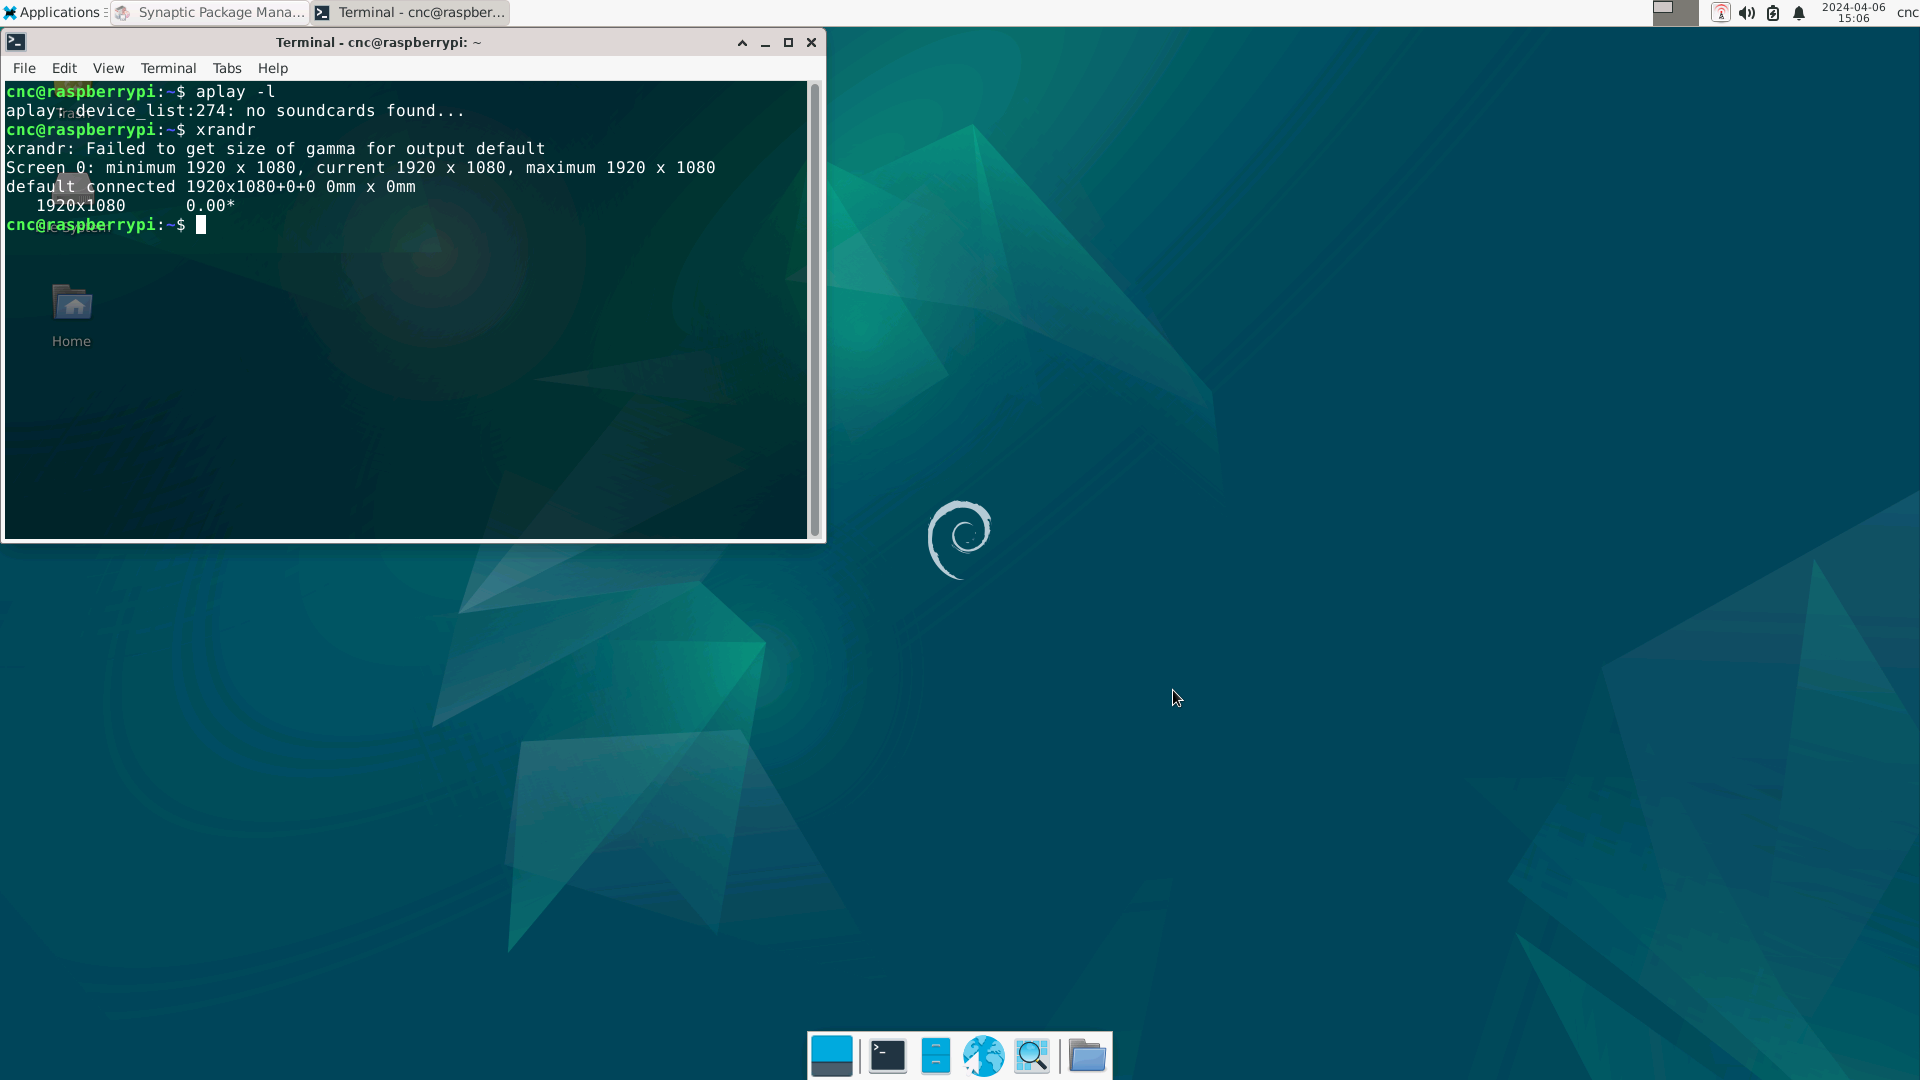Open the volume speaker tray icon
Image resolution: width=1920 pixels, height=1080 pixels.
[1746, 13]
